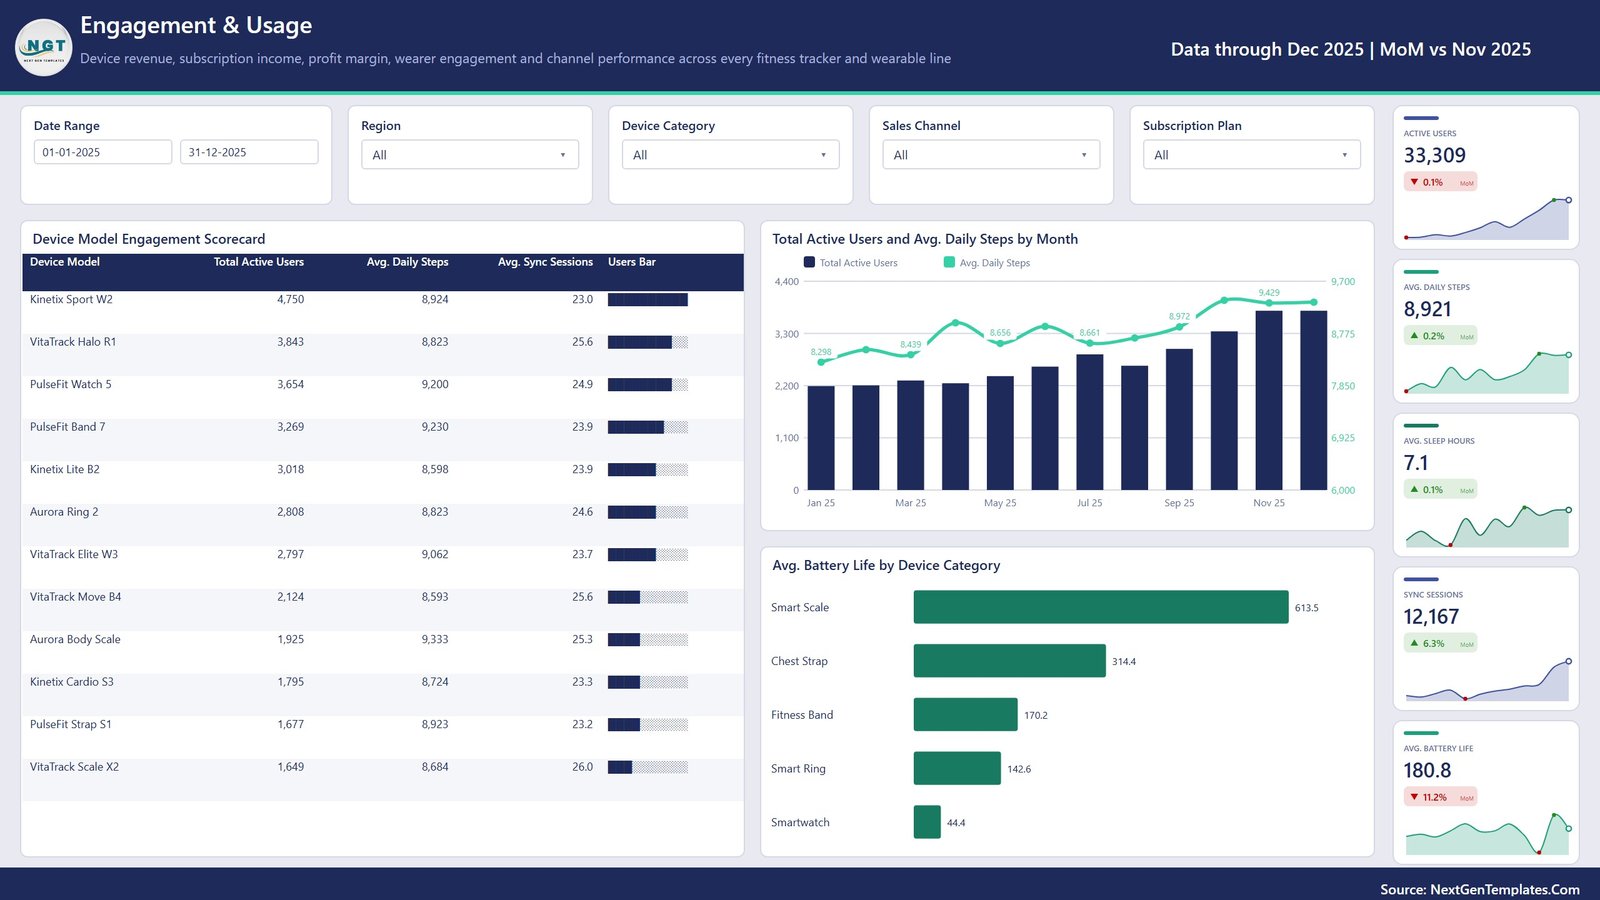Click the Kinetix Sport W2 users bar
The width and height of the screenshot is (1600, 900).
coord(648,299)
